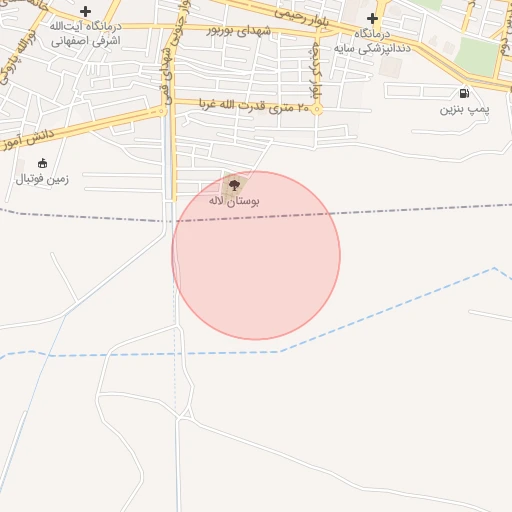Click the بلوار رحیمی boulevard label
The height and width of the screenshot is (512, 512).
click(x=302, y=17)
